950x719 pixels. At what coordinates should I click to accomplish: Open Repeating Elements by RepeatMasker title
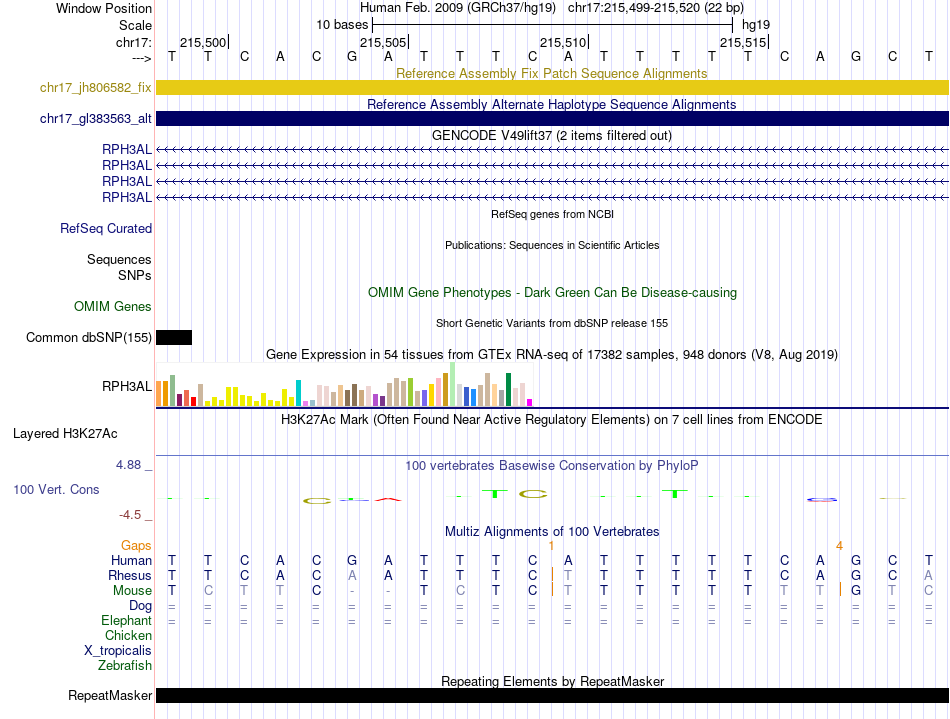[x=552, y=681]
